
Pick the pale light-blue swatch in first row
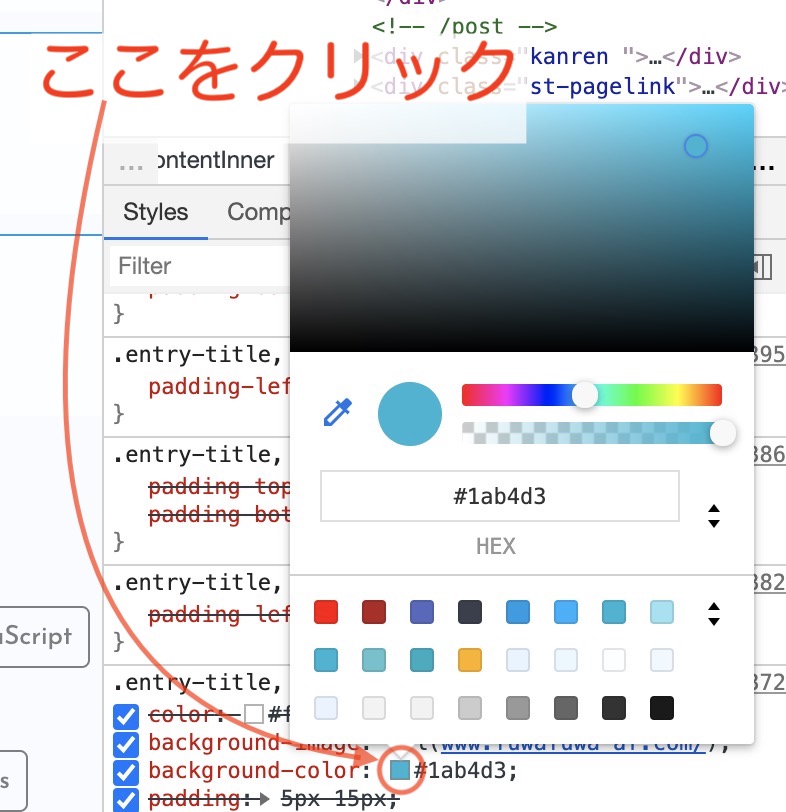(662, 612)
